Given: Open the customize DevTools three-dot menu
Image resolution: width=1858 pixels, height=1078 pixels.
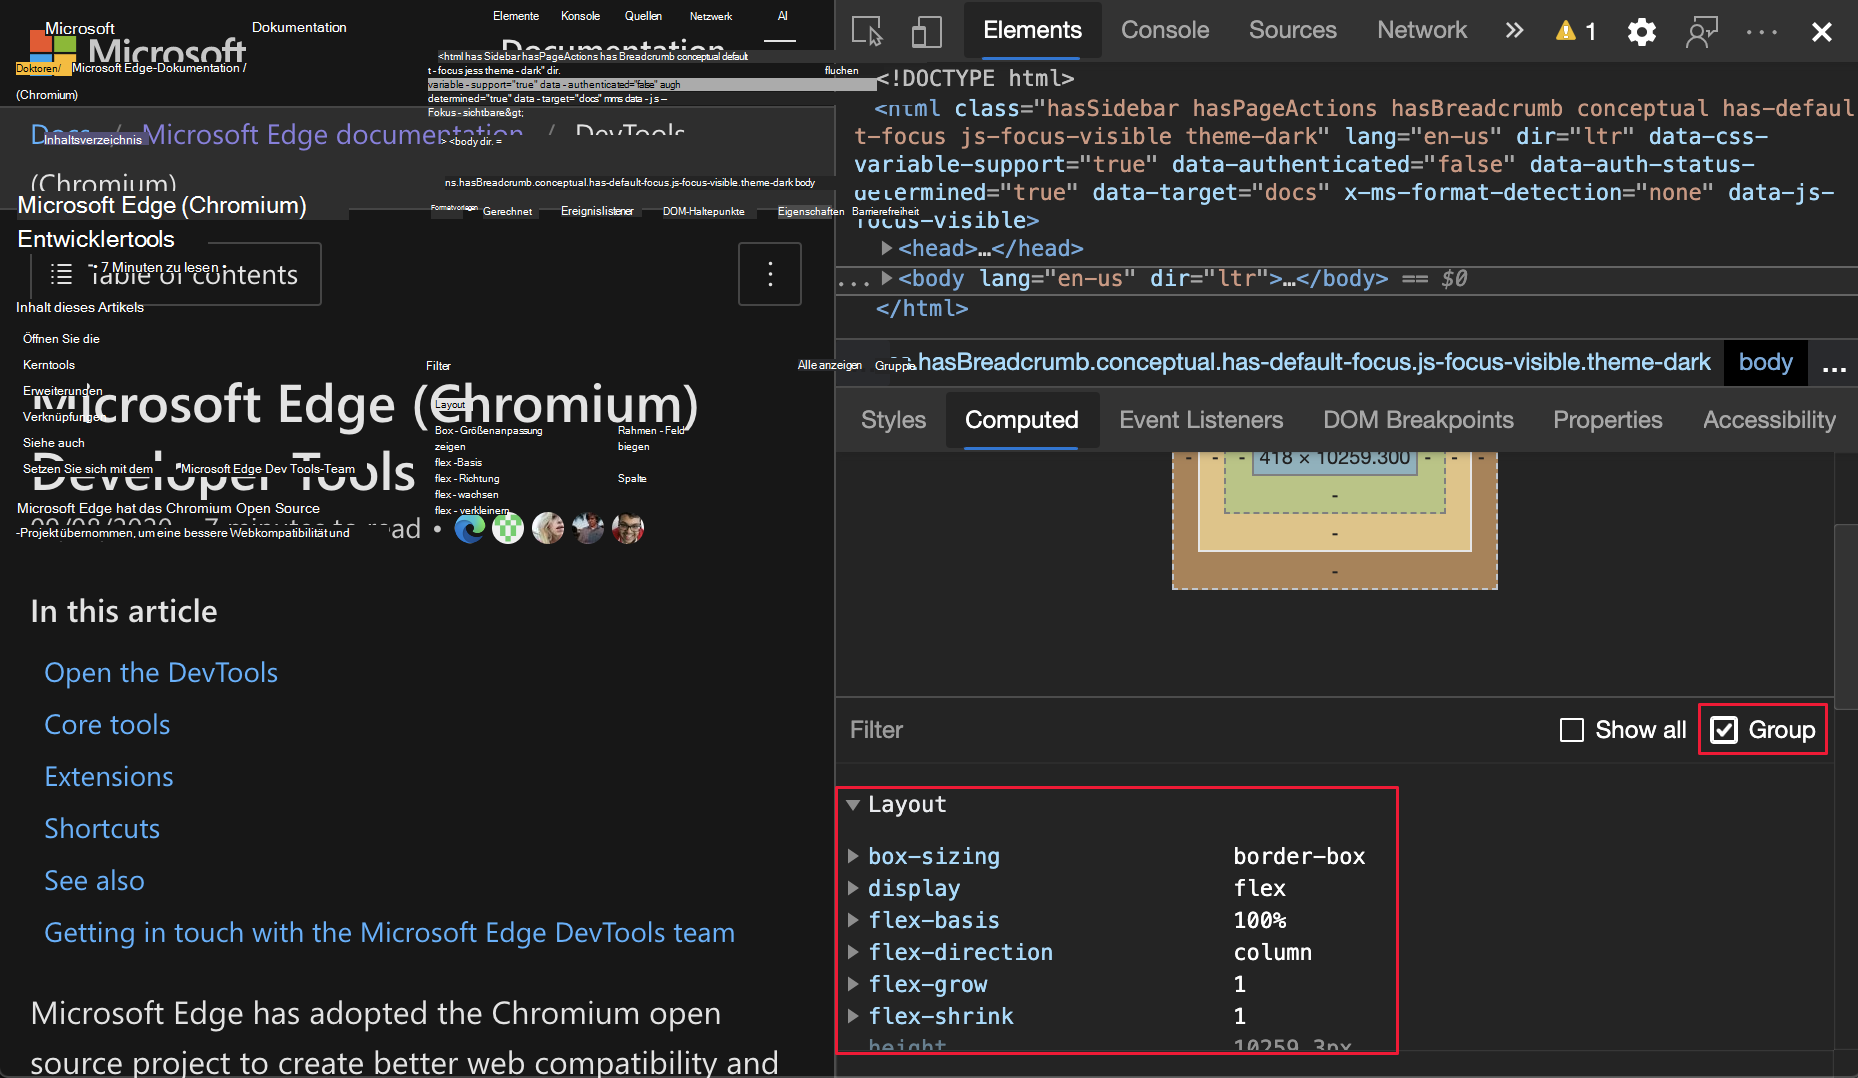Looking at the screenshot, I should pos(1760,31).
